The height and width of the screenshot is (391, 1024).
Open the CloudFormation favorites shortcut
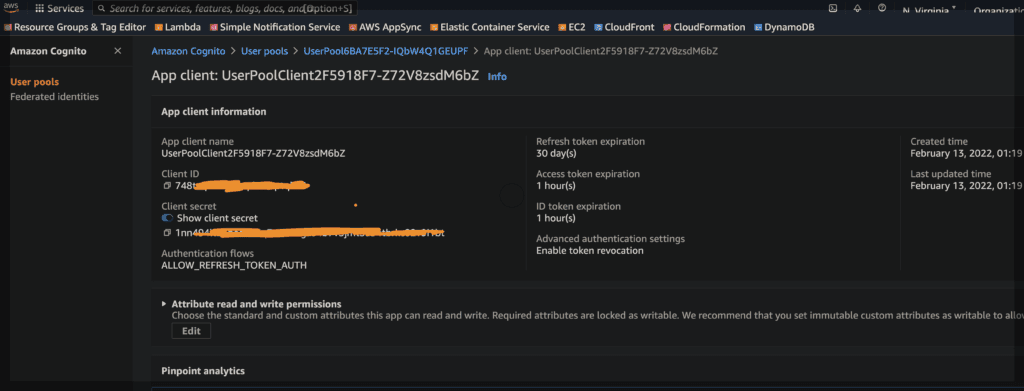pyautogui.click(x=704, y=27)
